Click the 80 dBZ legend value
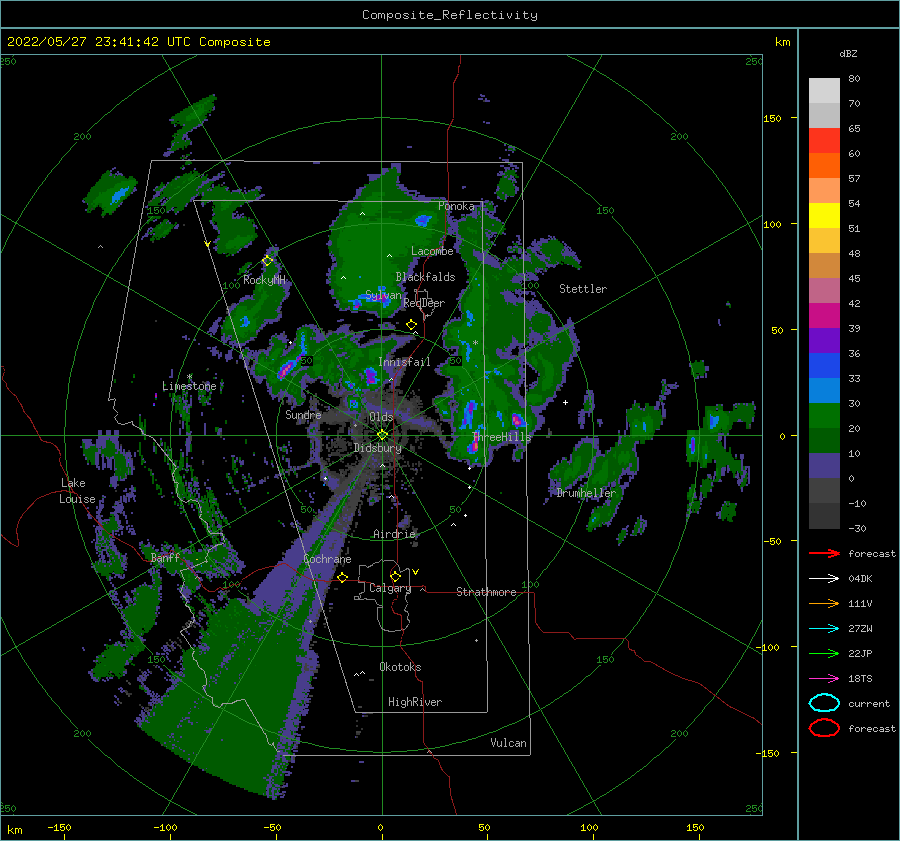 pyautogui.click(x=854, y=79)
